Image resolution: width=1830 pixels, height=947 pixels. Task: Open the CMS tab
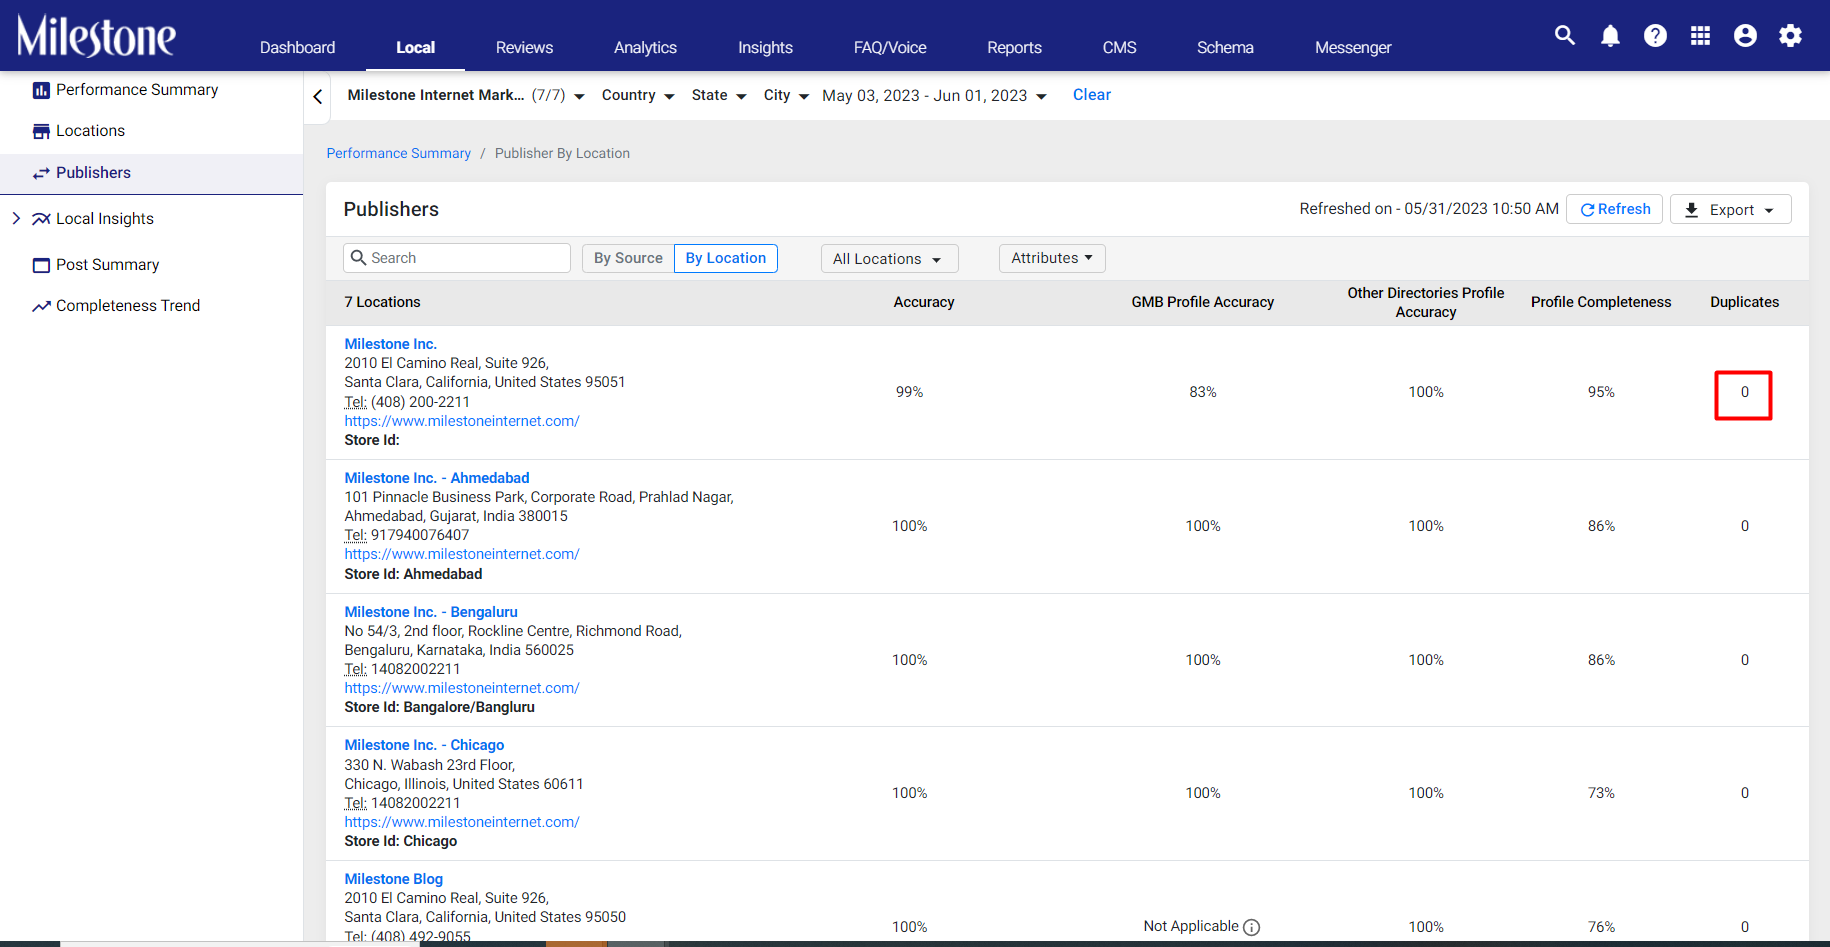point(1119,47)
